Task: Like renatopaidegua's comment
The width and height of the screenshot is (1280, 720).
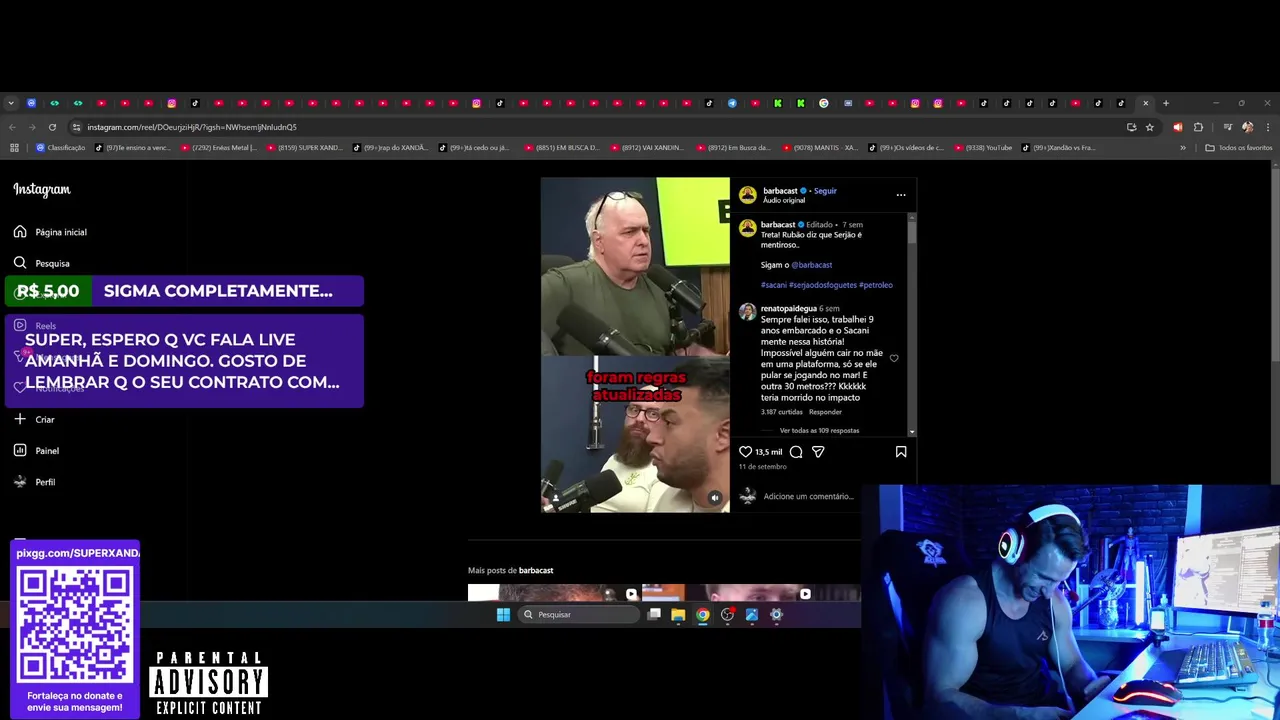Action: coord(894,358)
